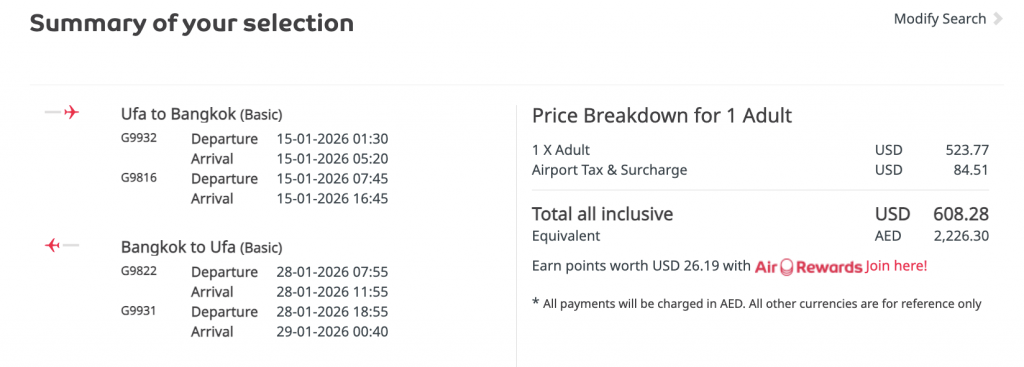Click the AED equivalent amount 2,226.30
1024x367 pixels.
tap(961, 236)
